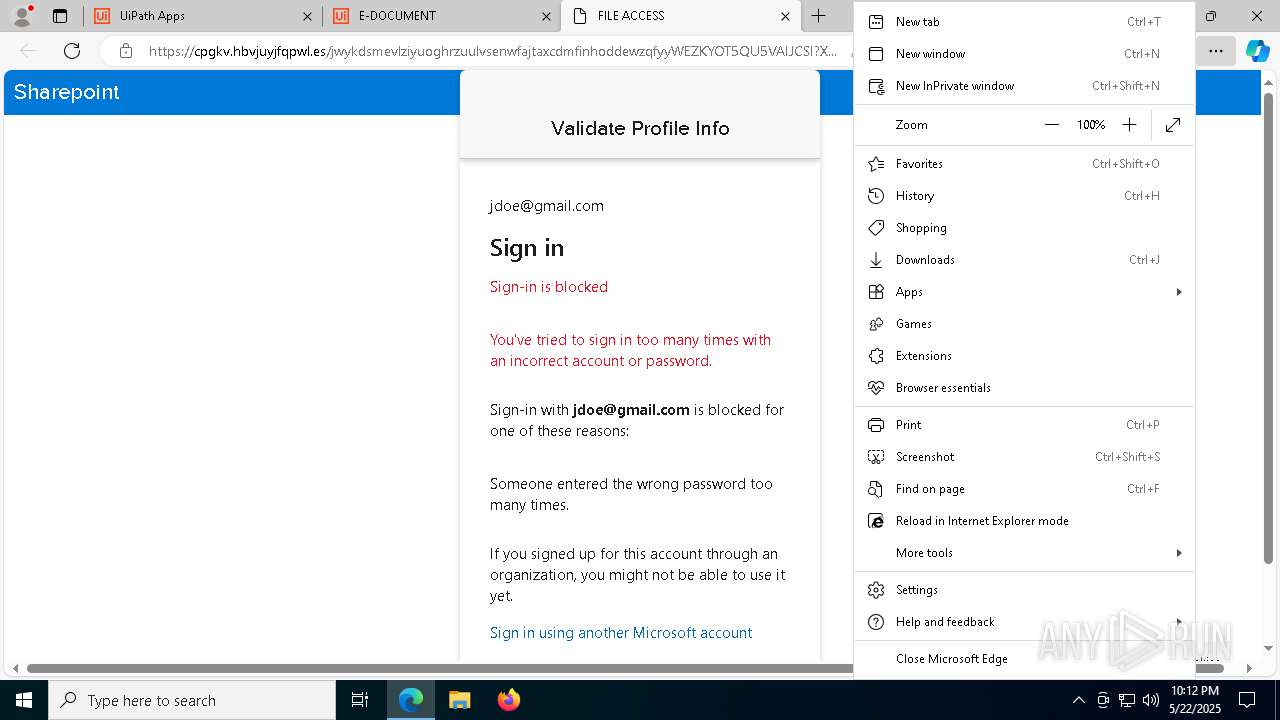Click the Apps grid icon
This screenshot has width=1280, height=720.
[x=876, y=292]
